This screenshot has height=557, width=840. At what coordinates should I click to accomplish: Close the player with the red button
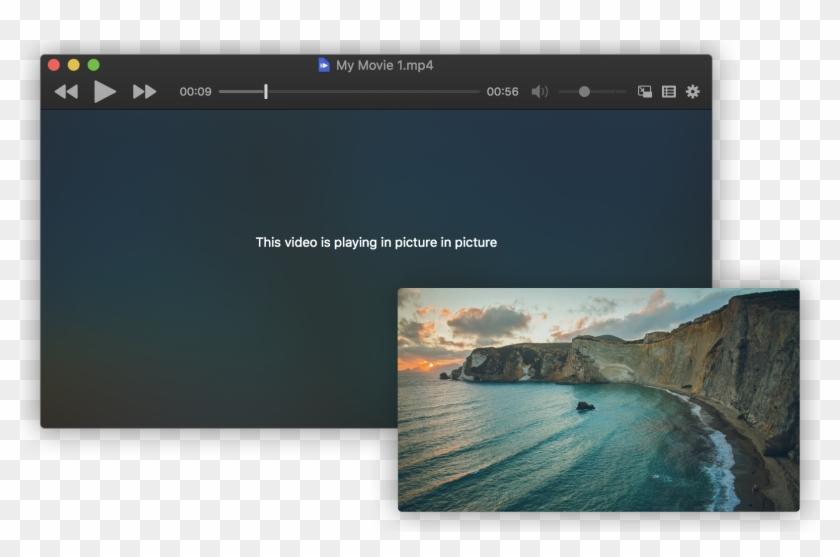pyautogui.click(x=54, y=65)
